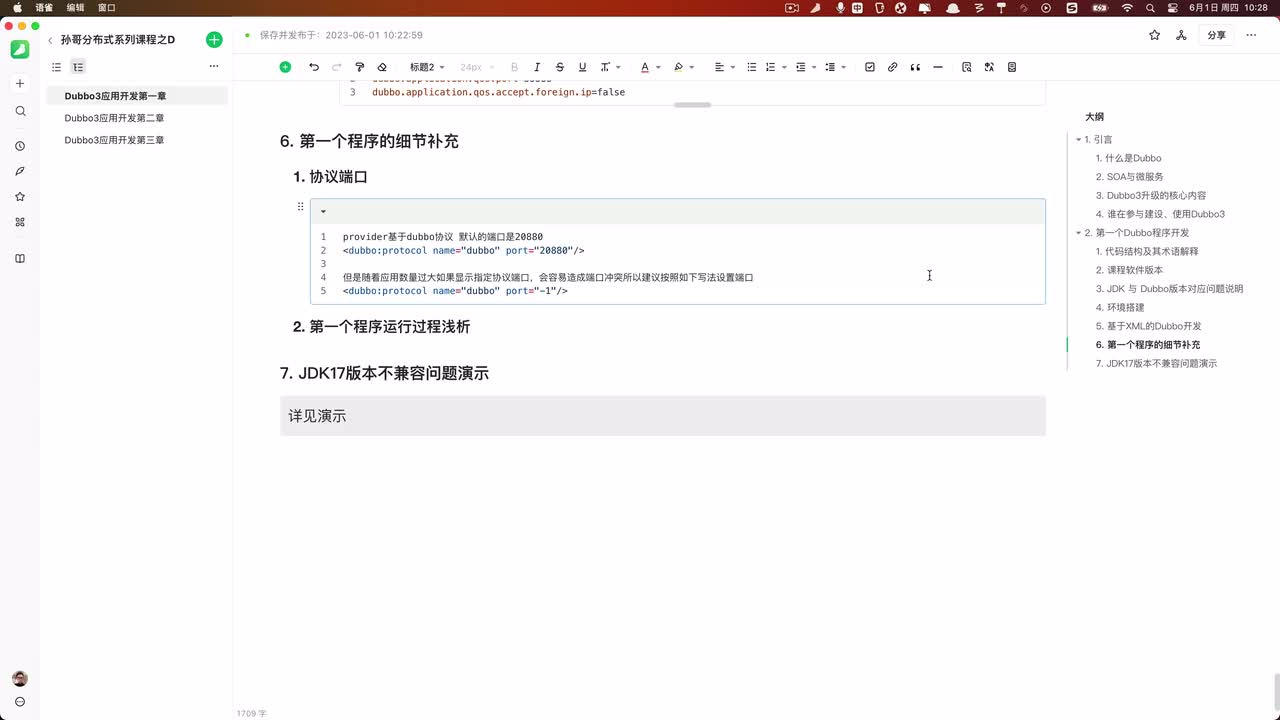Image resolution: width=1280 pixels, height=720 pixels.
Task: Open the apps grid icon in left rail
Action: click(x=20, y=222)
